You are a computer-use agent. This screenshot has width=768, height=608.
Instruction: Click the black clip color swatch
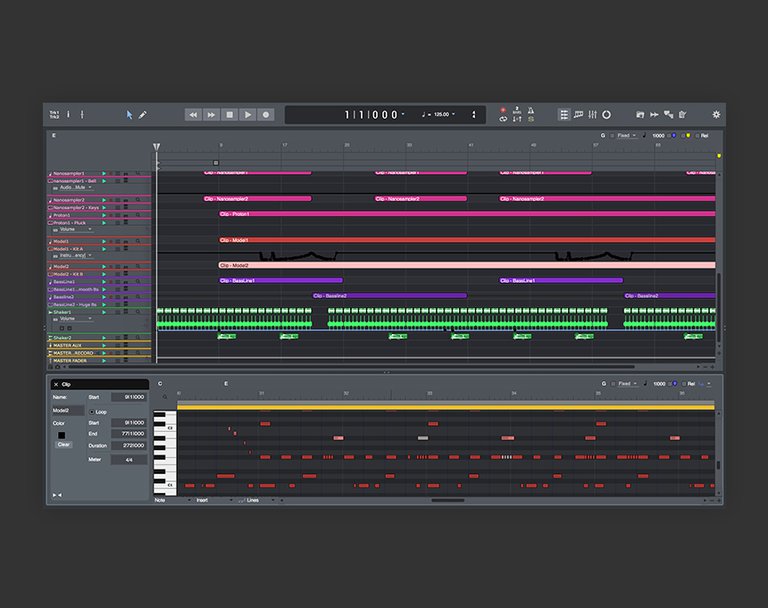(62, 435)
